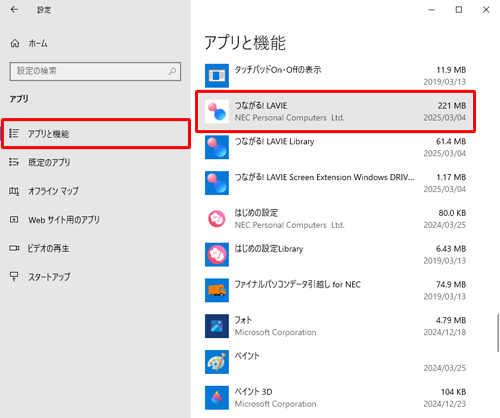Viewport: 500px width, 418px height.
Task: Open アプリと機能 in the sidebar
Action: coord(96,134)
